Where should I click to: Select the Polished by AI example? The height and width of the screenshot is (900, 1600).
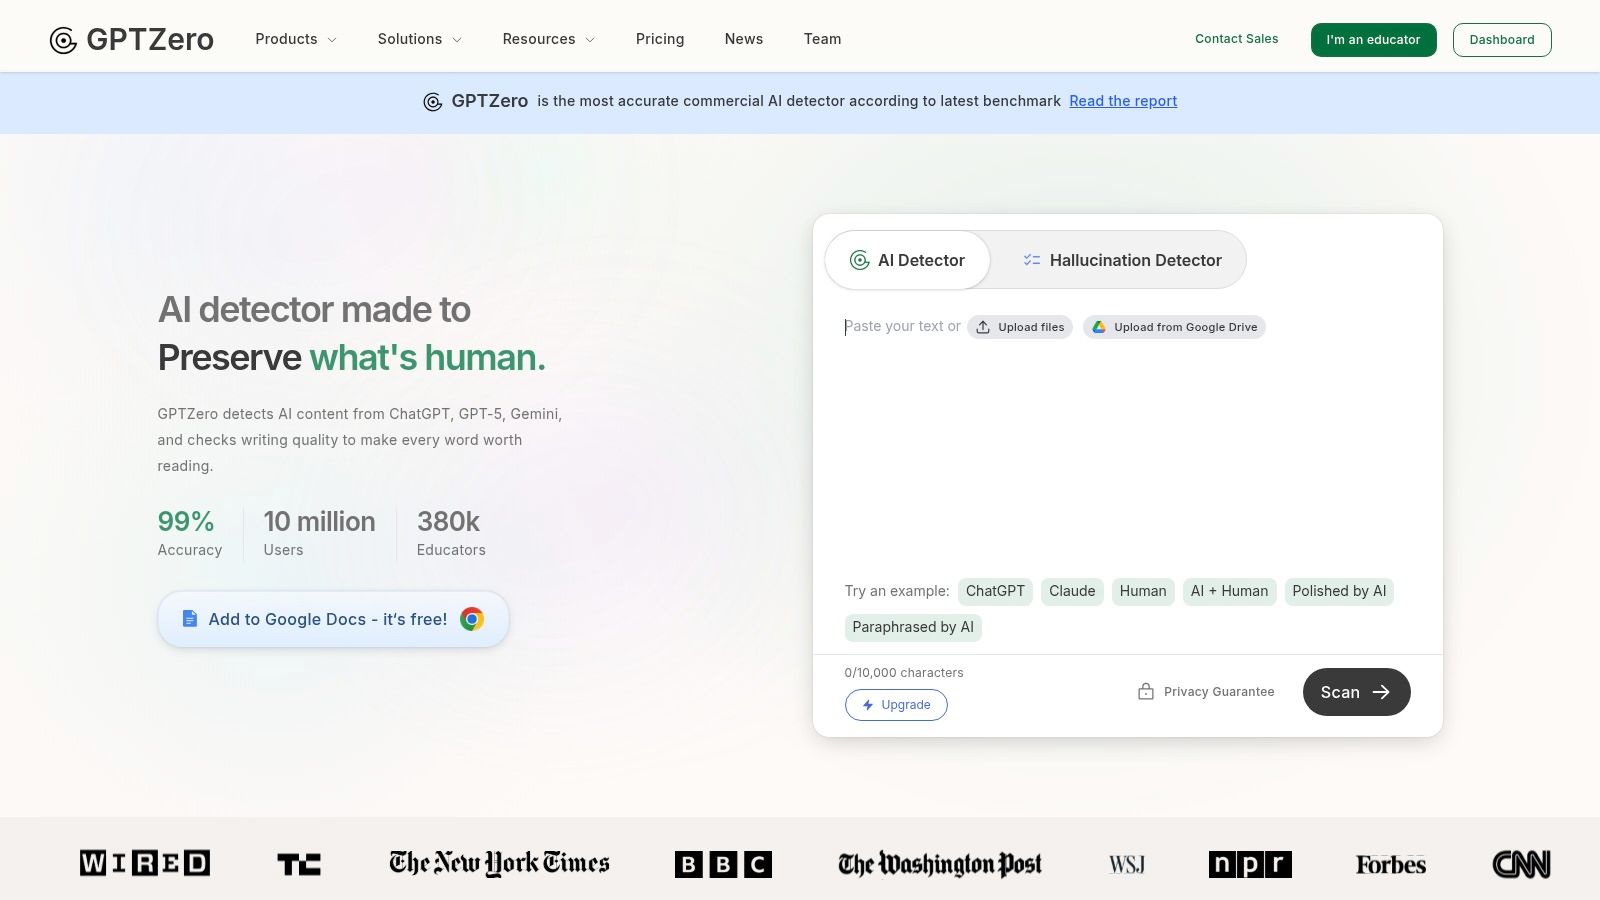tap(1339, 591)
